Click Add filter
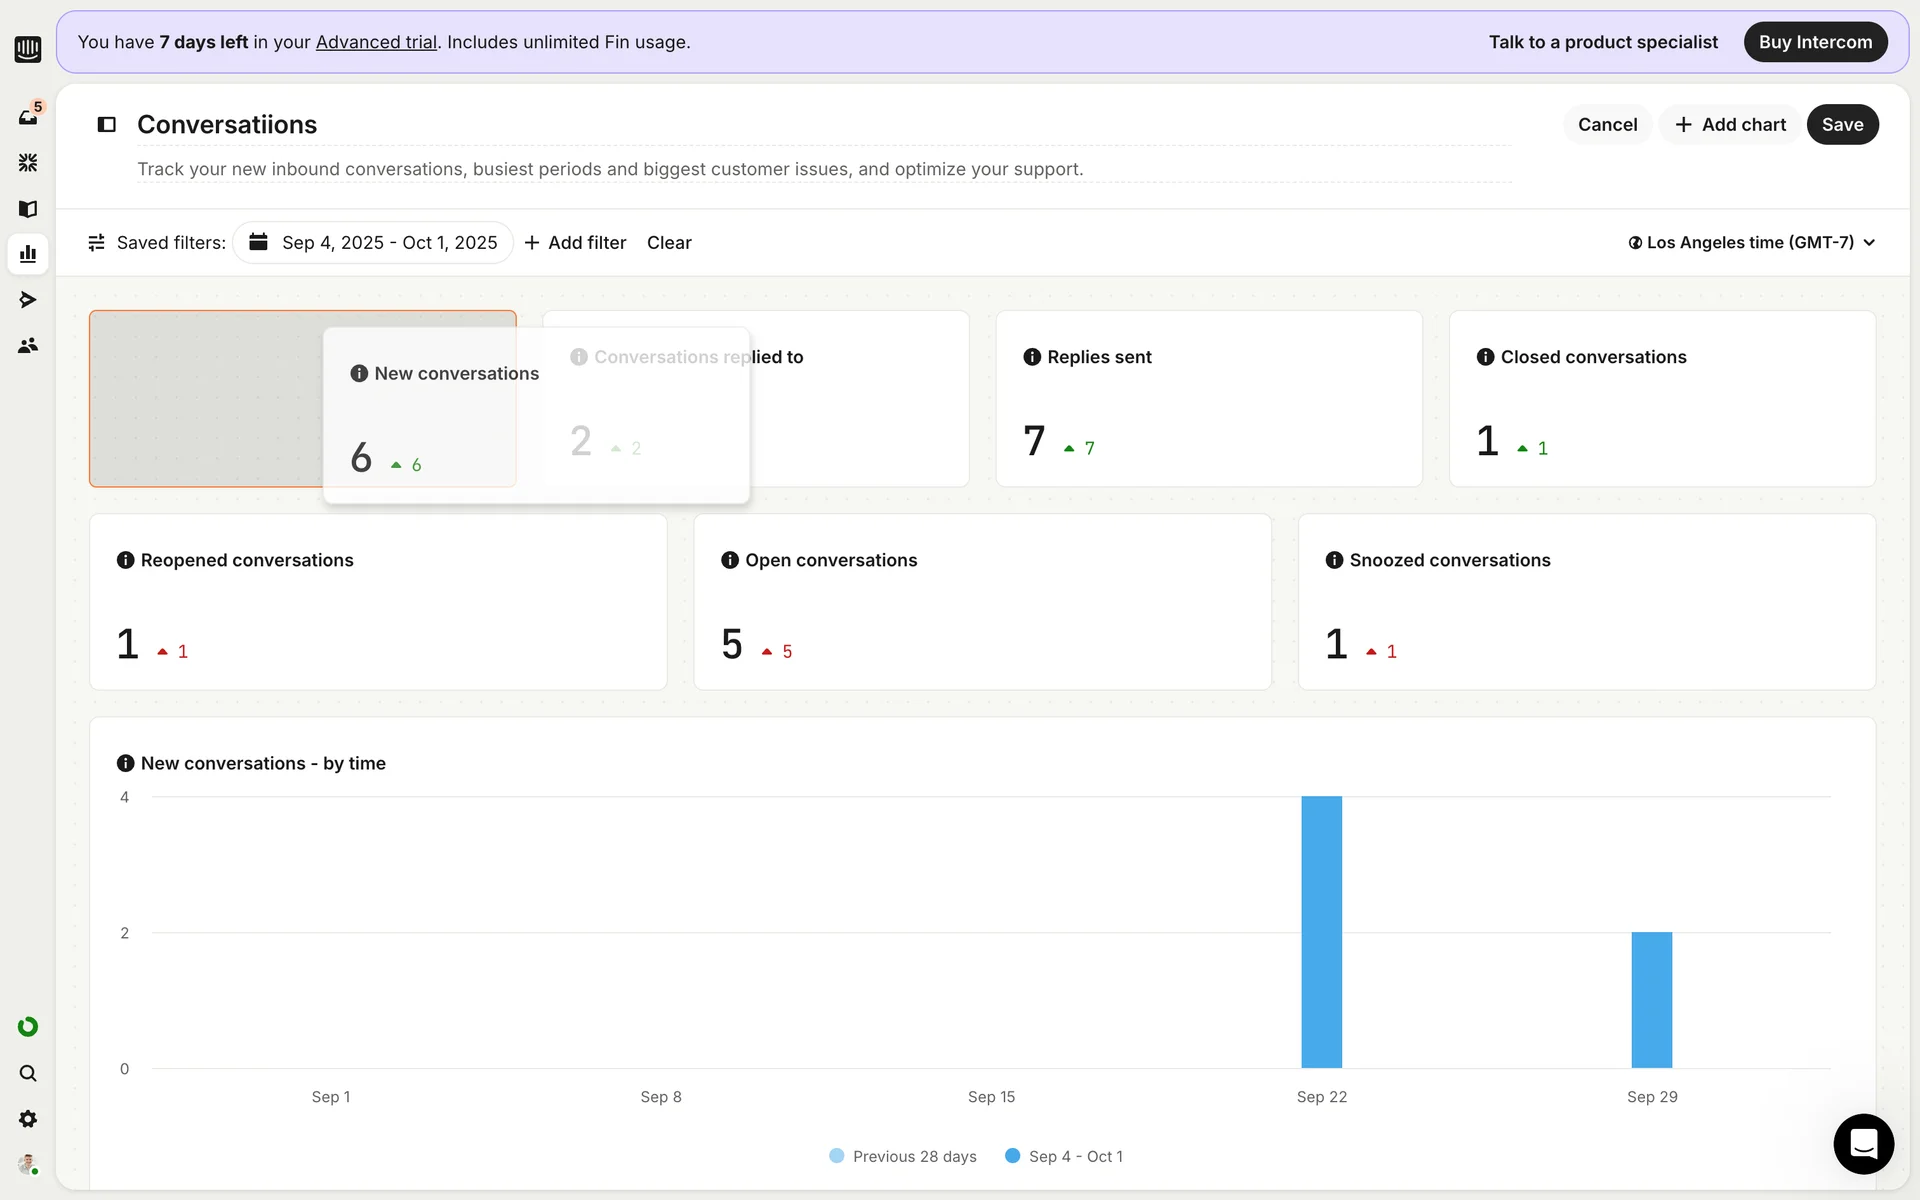The width and height of the screenshot is (1920, 1200). [x=575, y=243]
